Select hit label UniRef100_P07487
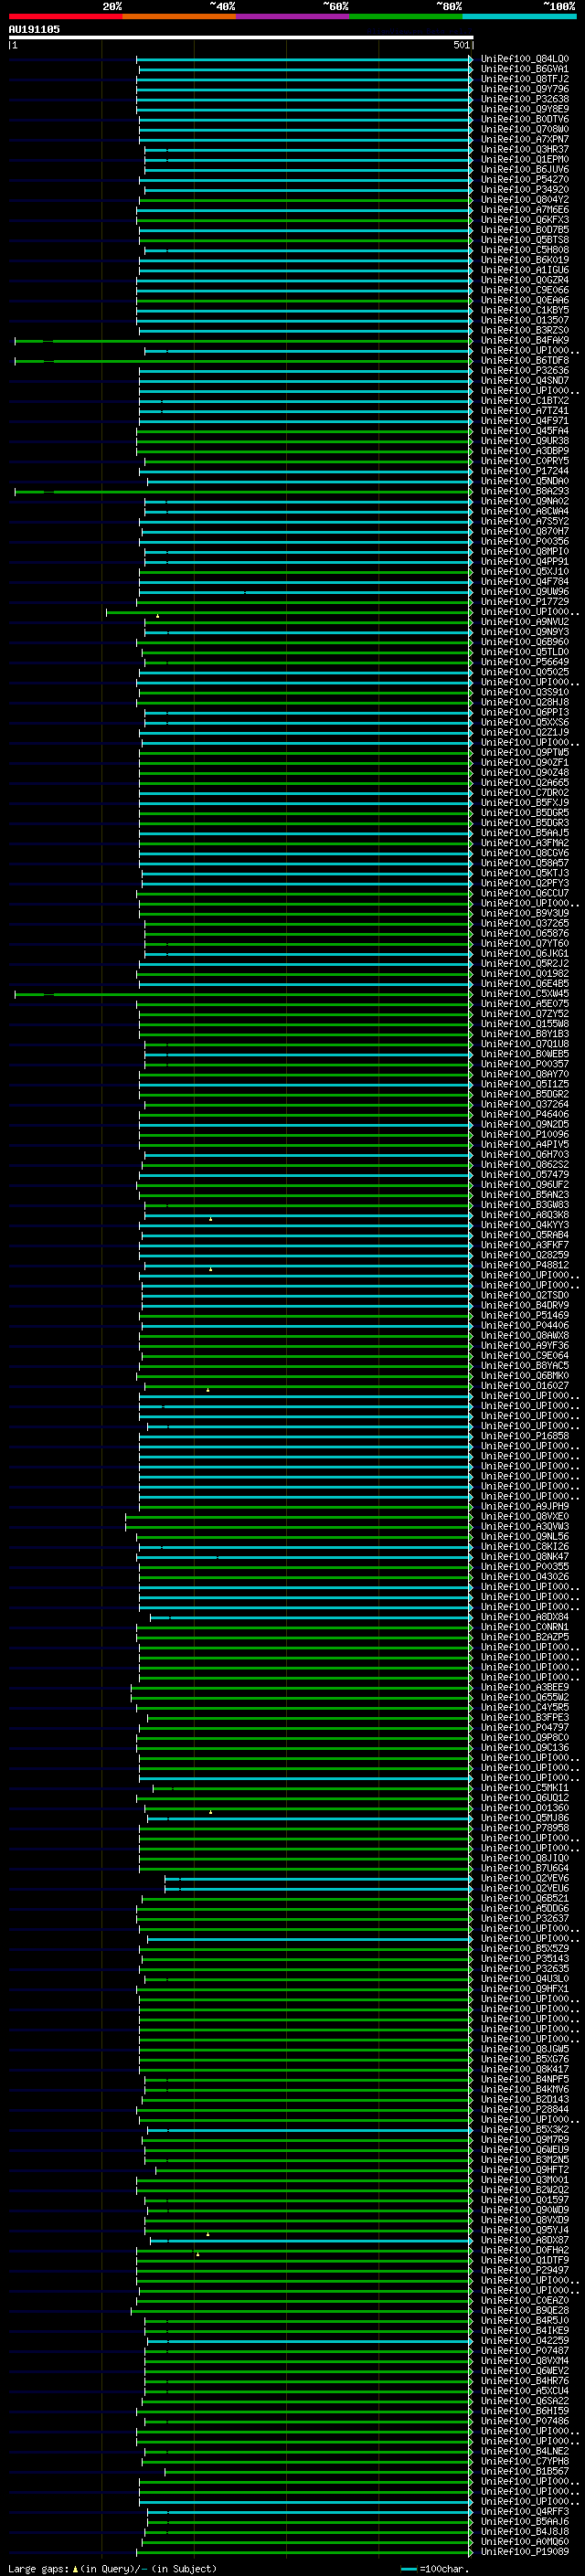This screenshot has height=2576, width=585. click(525, 2351)
